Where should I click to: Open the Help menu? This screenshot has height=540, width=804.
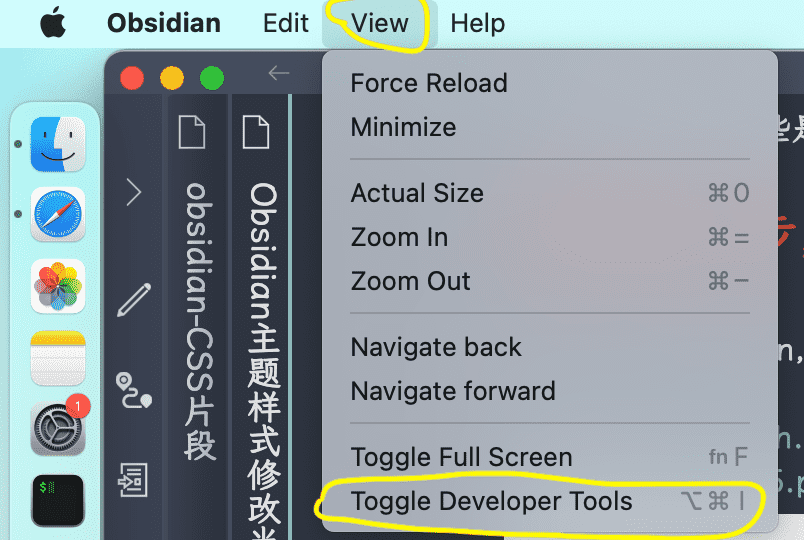coord(477,23)
